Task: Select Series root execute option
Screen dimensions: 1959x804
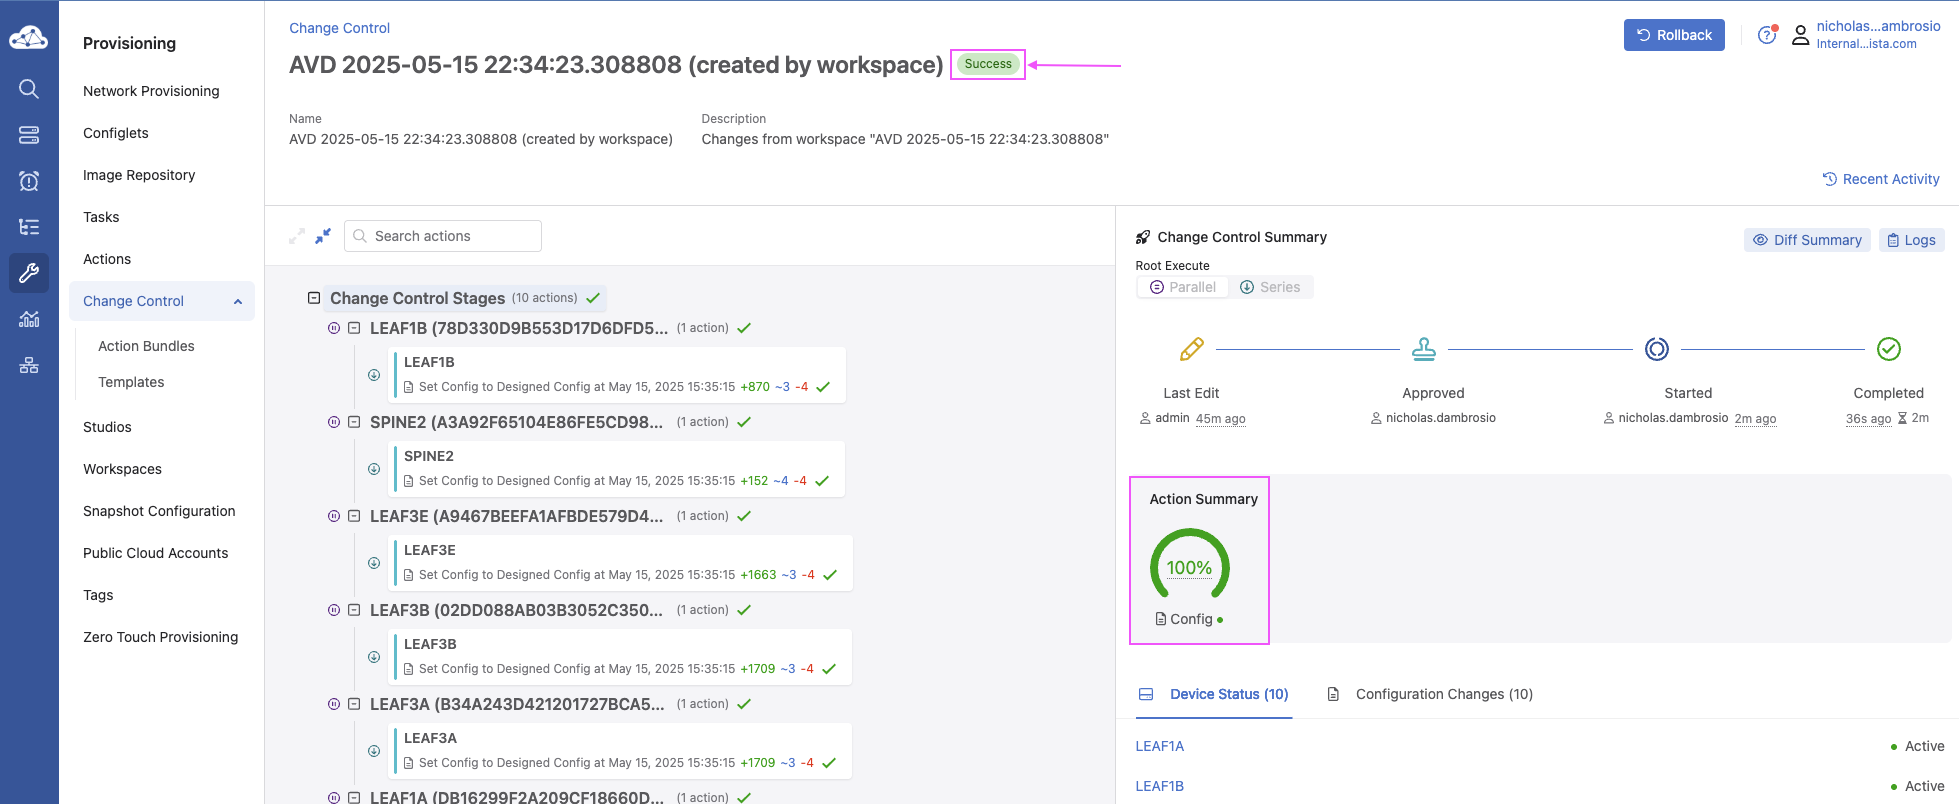Action: coord(1270,287)
